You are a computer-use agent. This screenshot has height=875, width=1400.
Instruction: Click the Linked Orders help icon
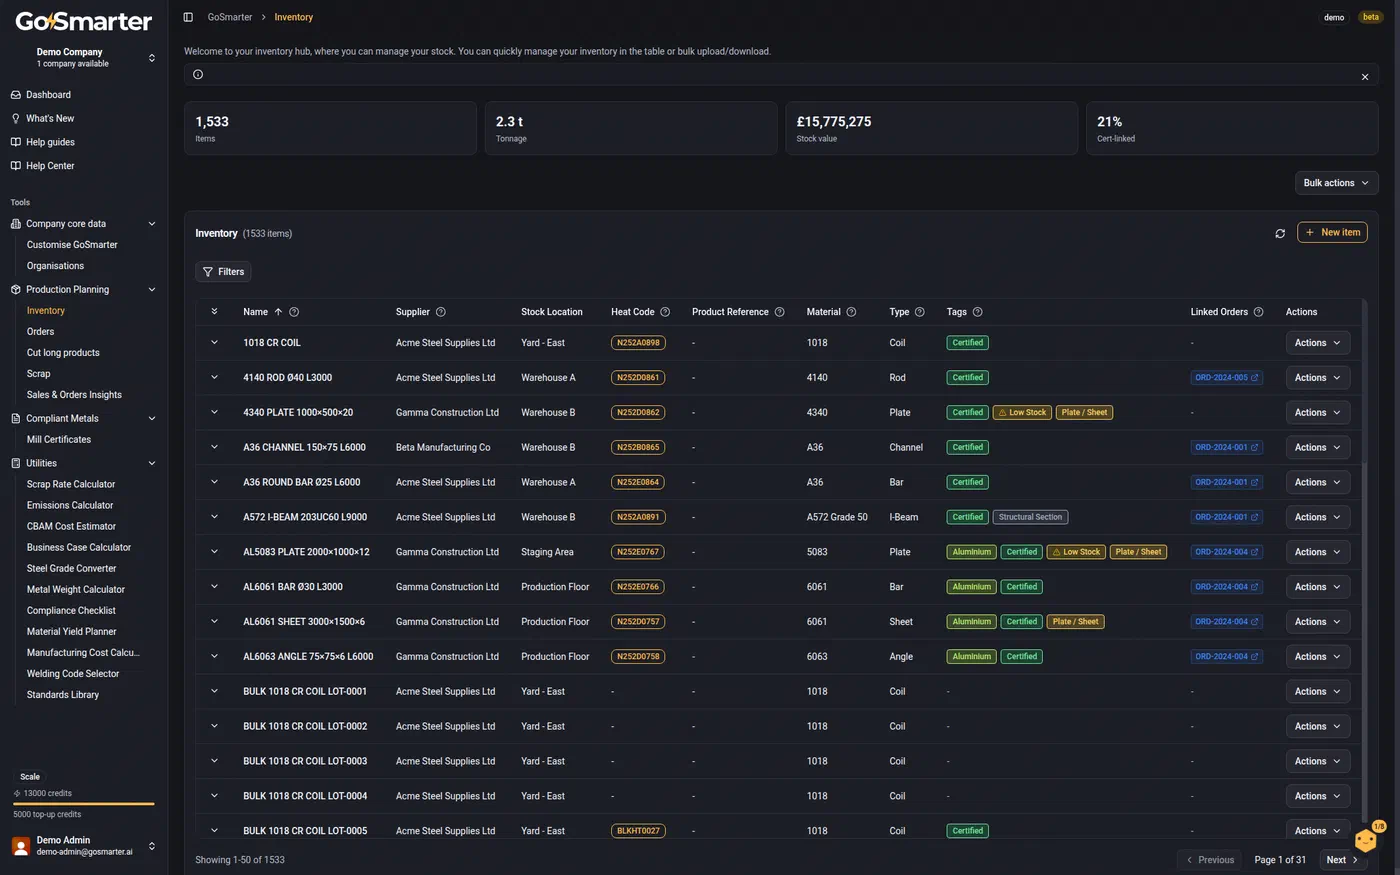click(1259, 312)
